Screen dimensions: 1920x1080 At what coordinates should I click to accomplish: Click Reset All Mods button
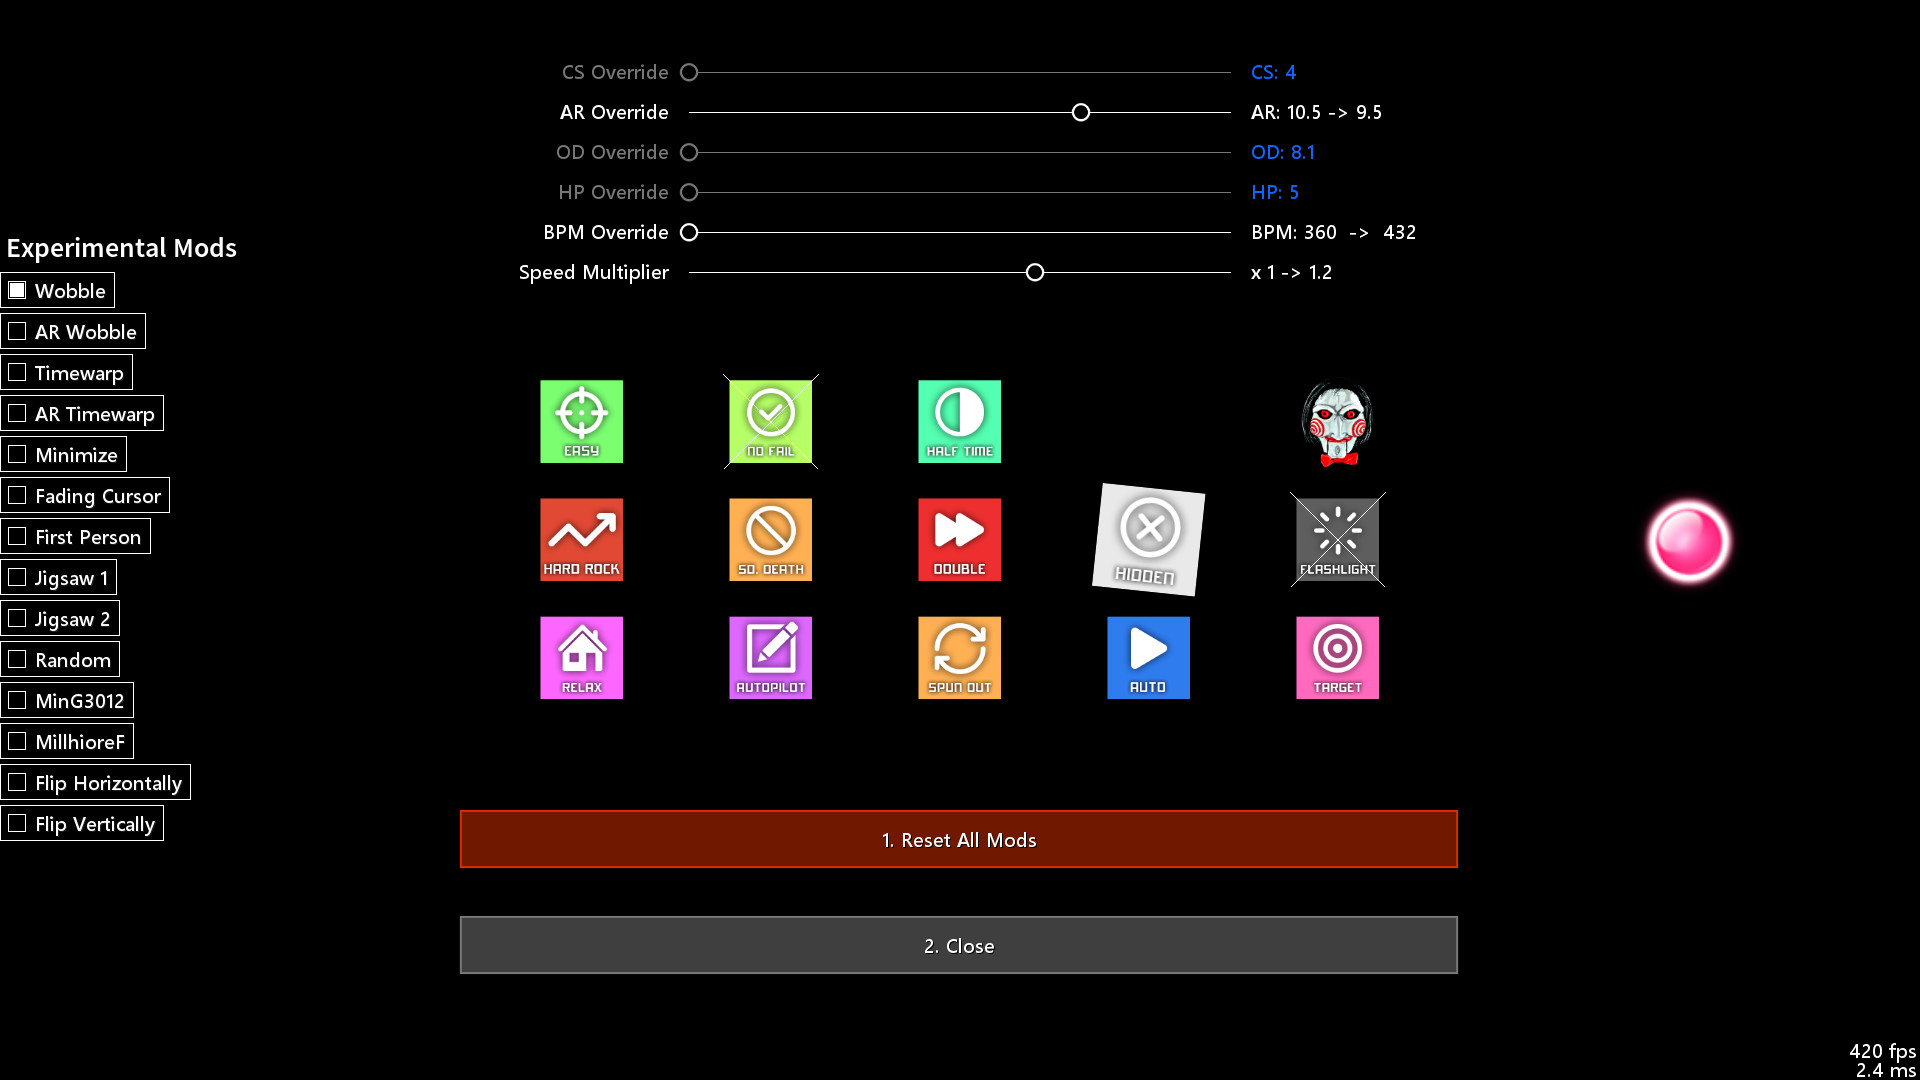pyautogui.click(x=960, y=840)
